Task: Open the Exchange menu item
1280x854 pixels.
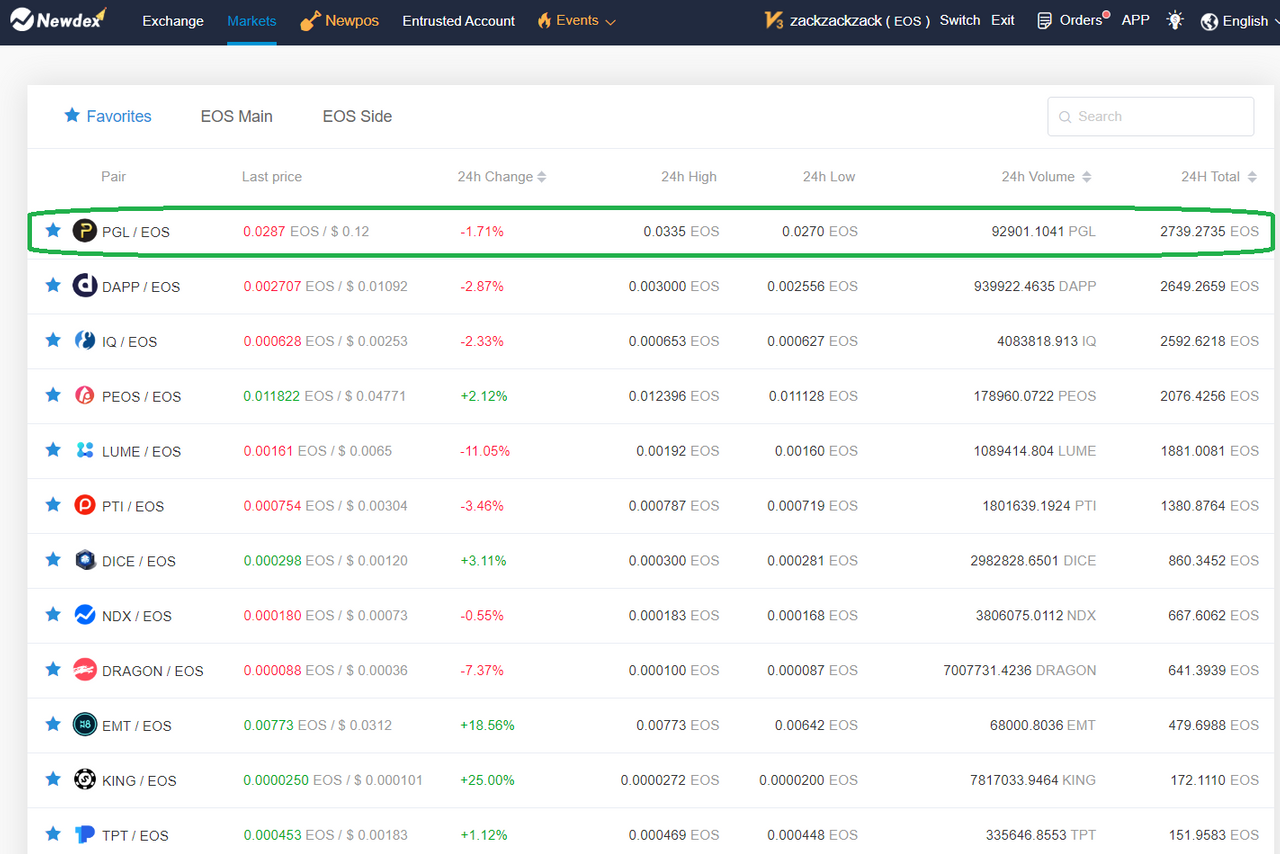Action: 173,21
